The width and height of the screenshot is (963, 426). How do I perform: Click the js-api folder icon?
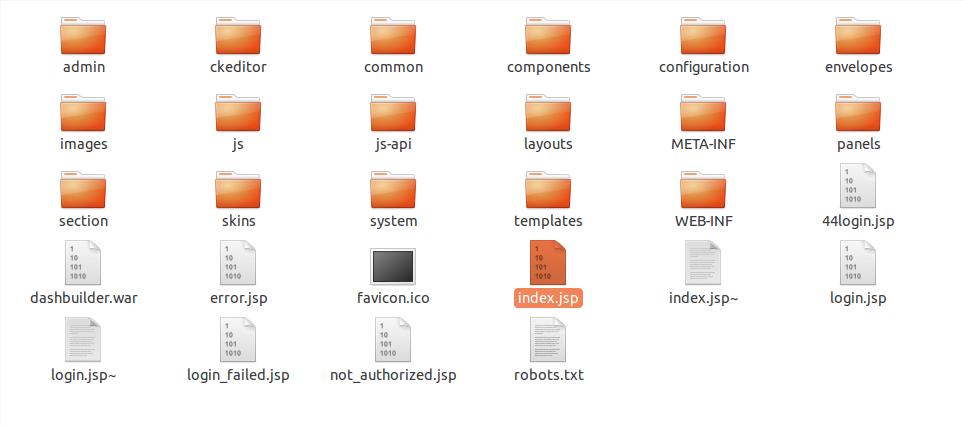pos(393,113)
